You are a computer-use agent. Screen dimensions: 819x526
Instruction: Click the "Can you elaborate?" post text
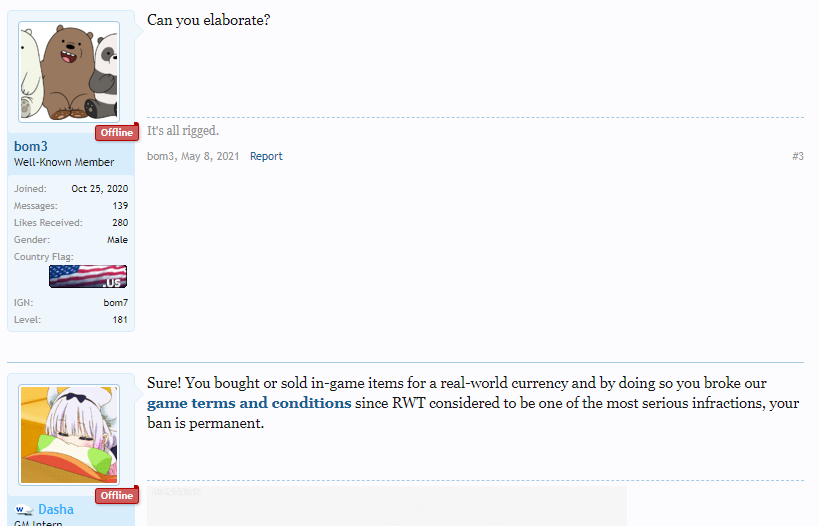[x=208, y=20]
